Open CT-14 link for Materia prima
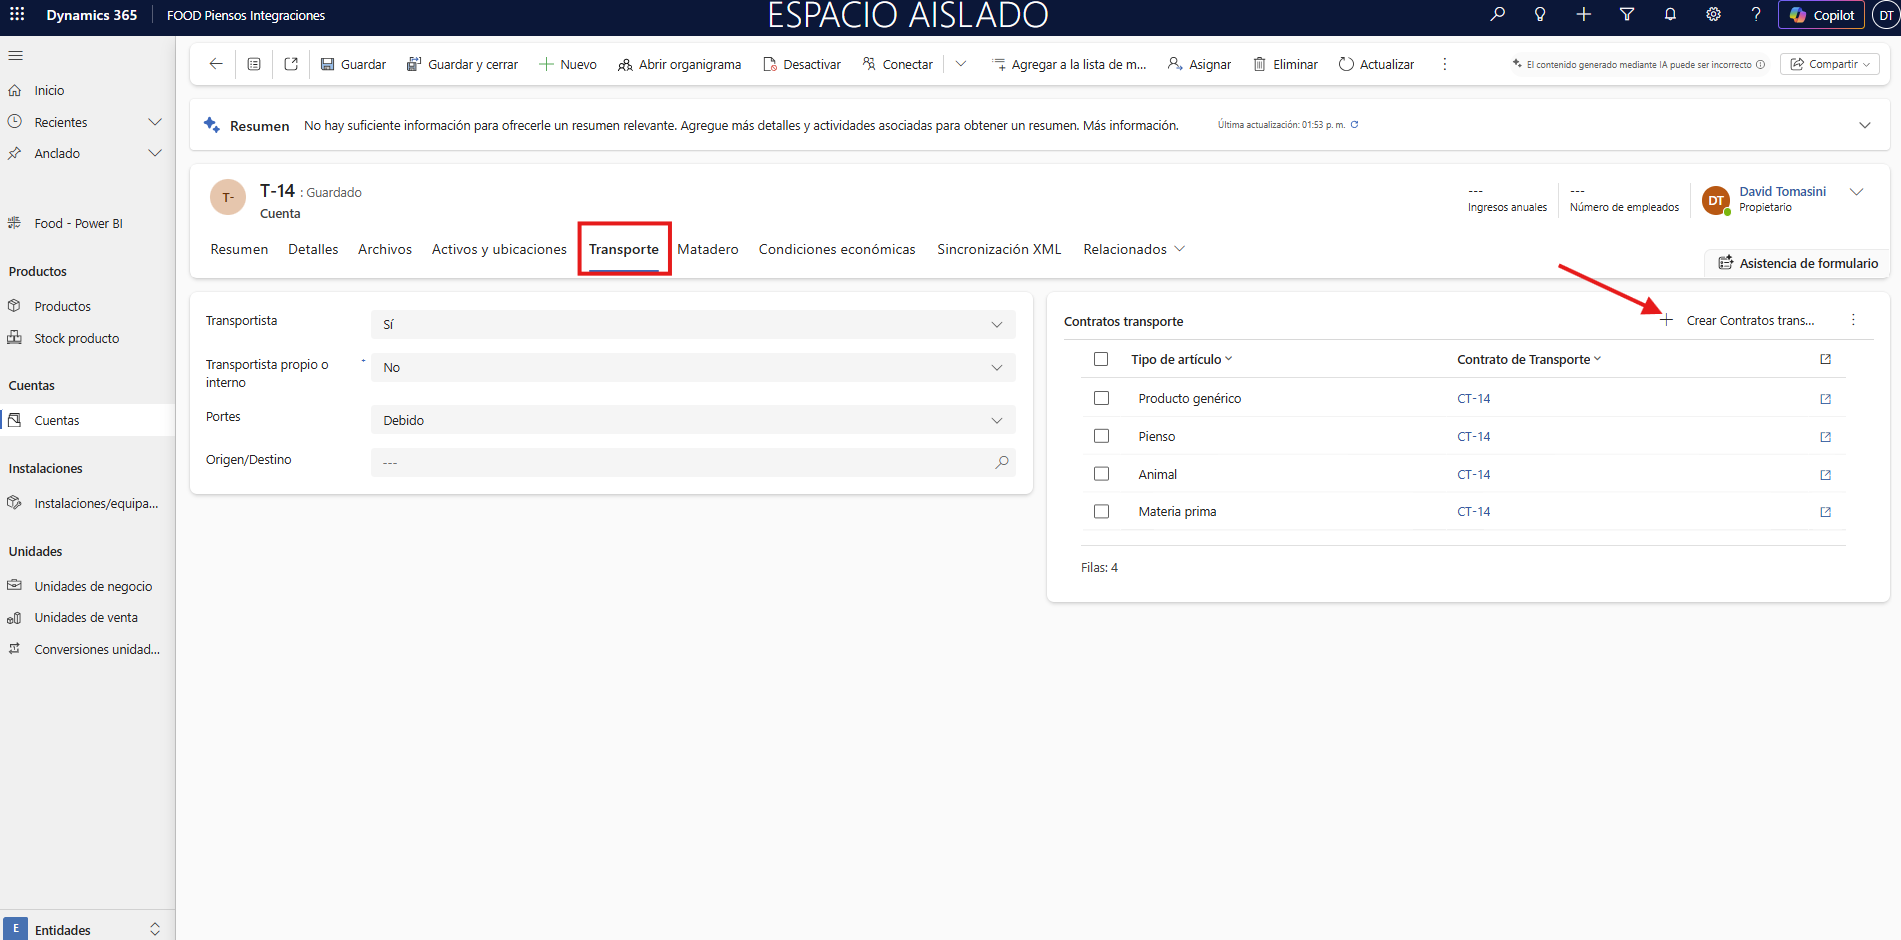The image size is (1901, 940). pyautogui.click(x=1473, y=512)
